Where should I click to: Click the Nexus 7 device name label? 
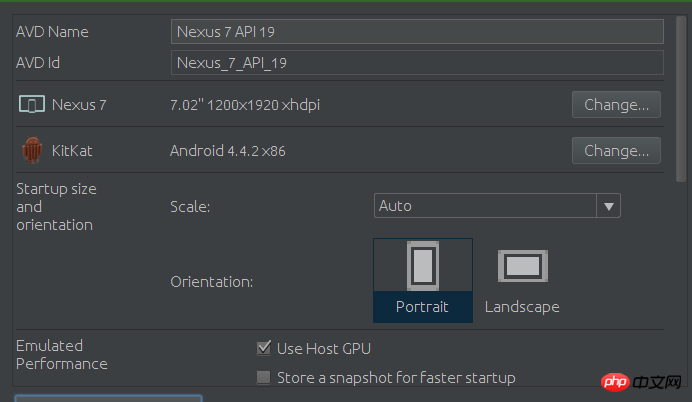click(x=79, y=105)
